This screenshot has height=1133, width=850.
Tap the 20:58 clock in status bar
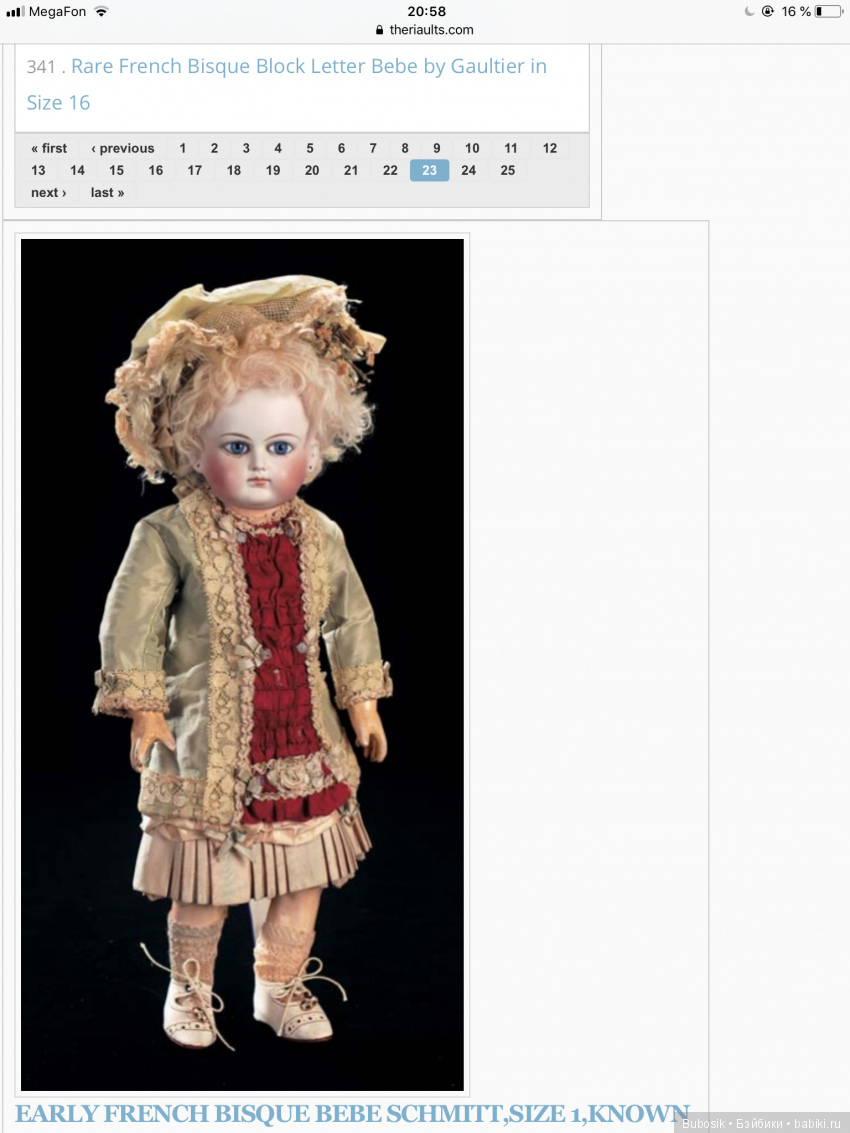tap(426, 12)
